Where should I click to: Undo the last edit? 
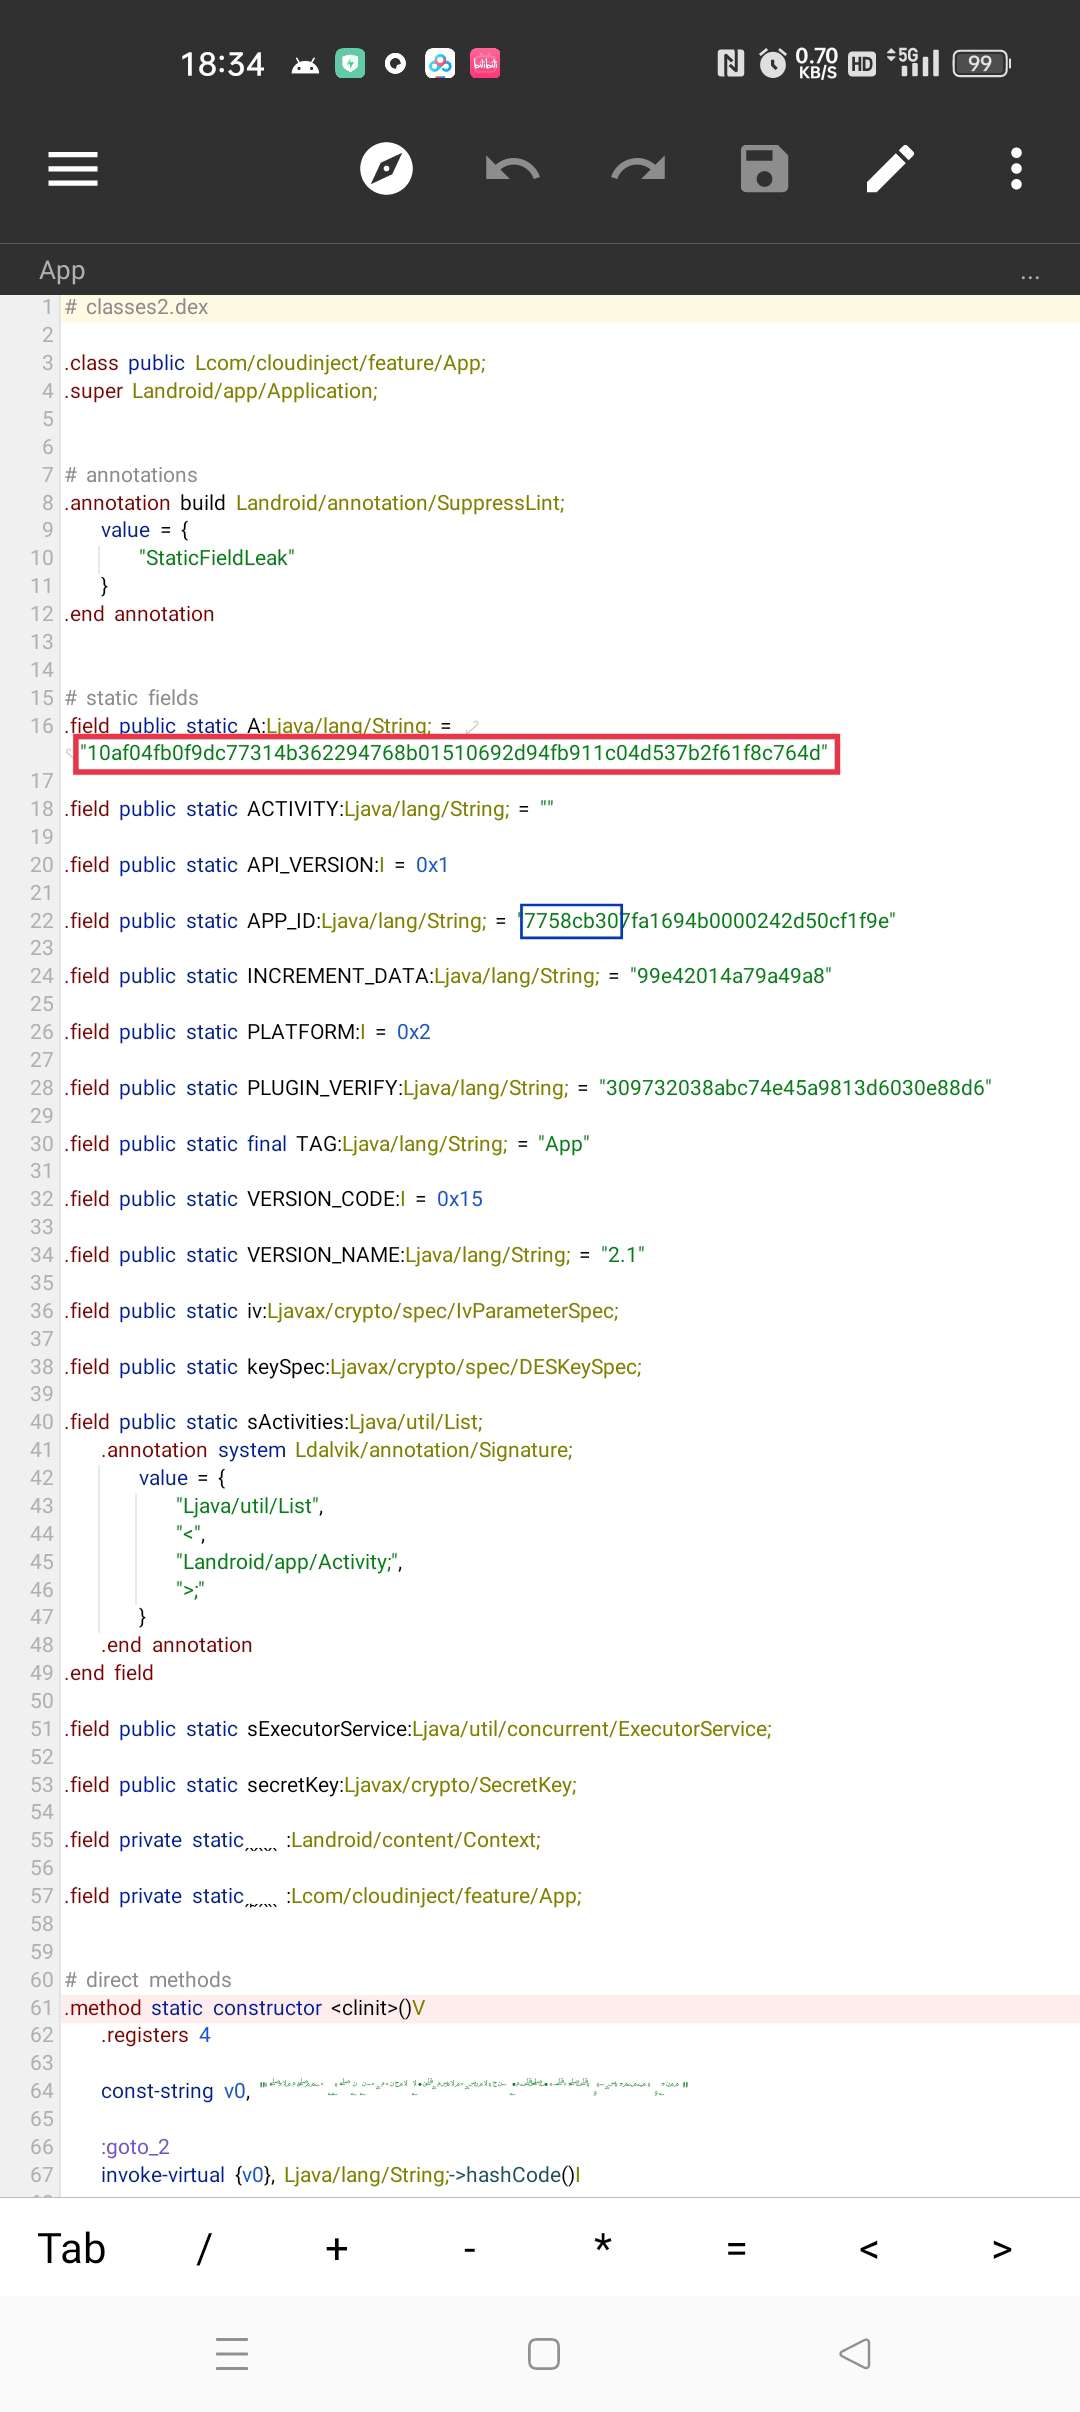[x=512, y=169]
